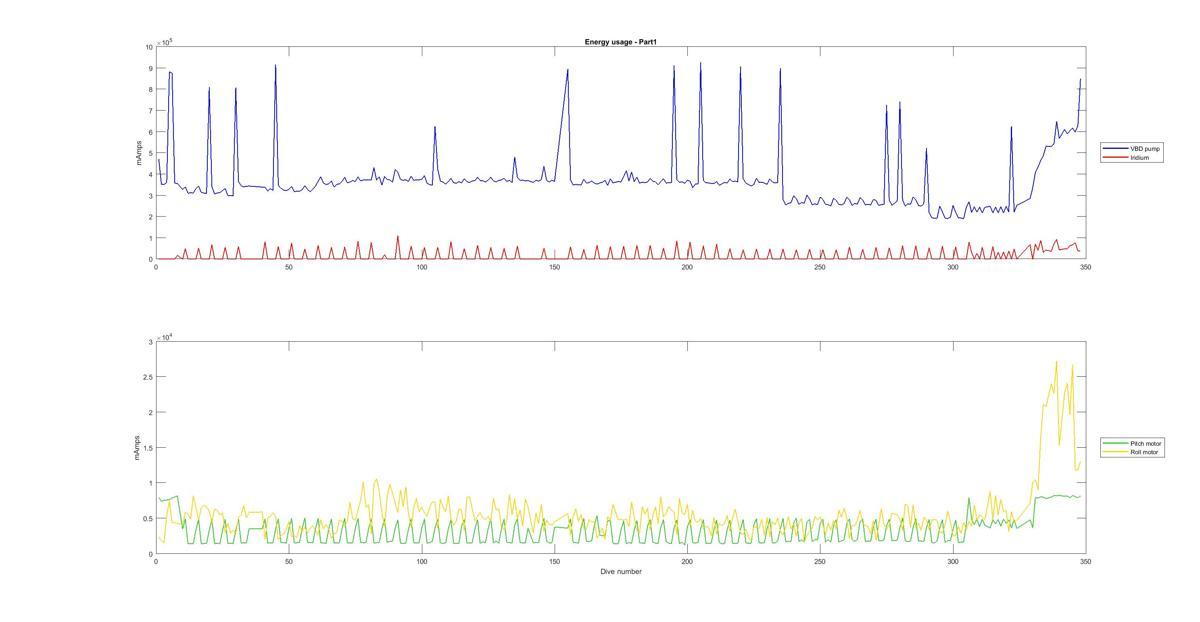The image size is (1200, 622).
Task: Click y-axis tick 10 on the VBD pump plot
Action: click(x=148, y=47)
